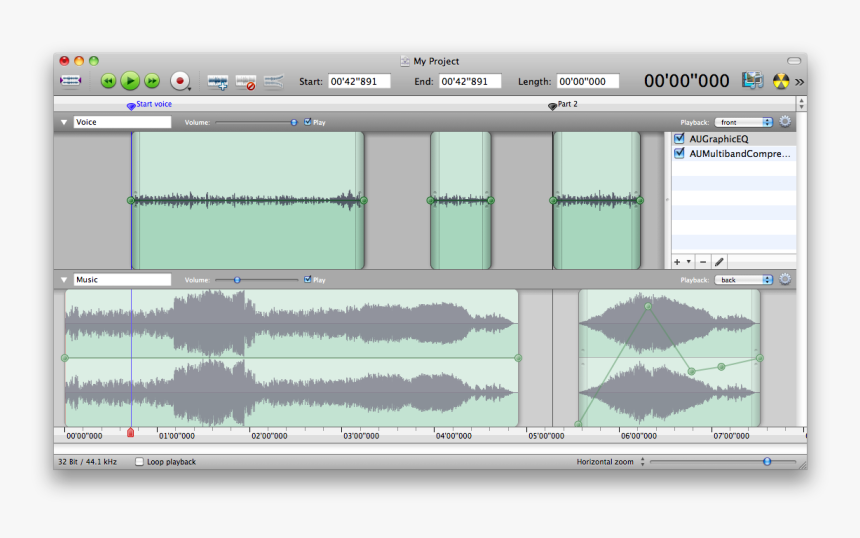
Task: Remove the selected effect with minus button
Action: [703, 262]
